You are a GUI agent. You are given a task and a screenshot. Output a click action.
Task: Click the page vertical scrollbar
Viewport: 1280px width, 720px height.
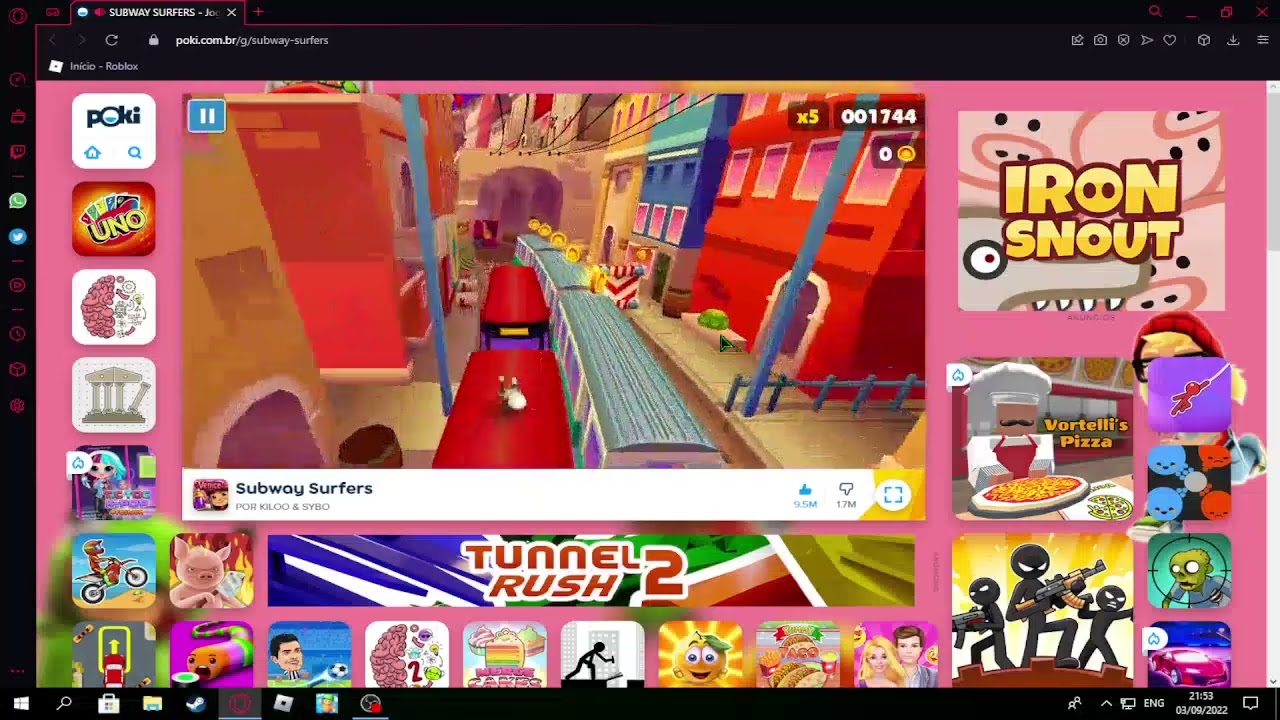click(1273, 384)
